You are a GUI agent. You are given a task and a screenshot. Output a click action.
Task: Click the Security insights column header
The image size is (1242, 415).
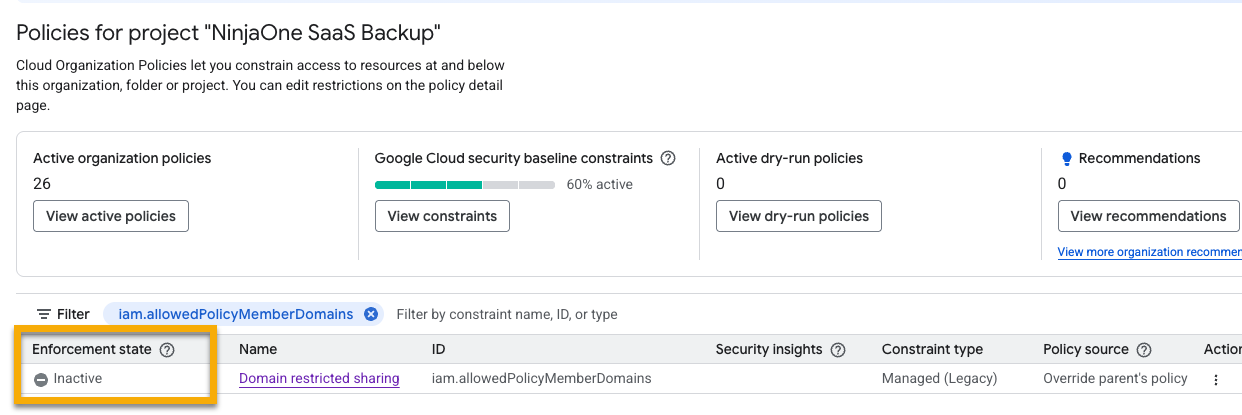tap(769, 350)
